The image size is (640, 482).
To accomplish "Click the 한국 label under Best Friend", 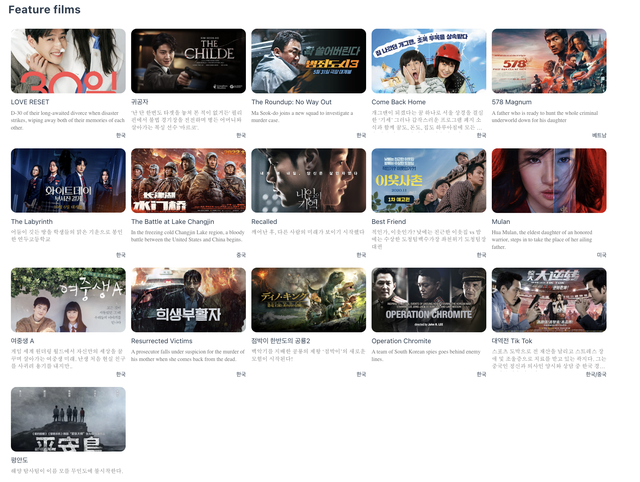I will click(x=482, y=255).
